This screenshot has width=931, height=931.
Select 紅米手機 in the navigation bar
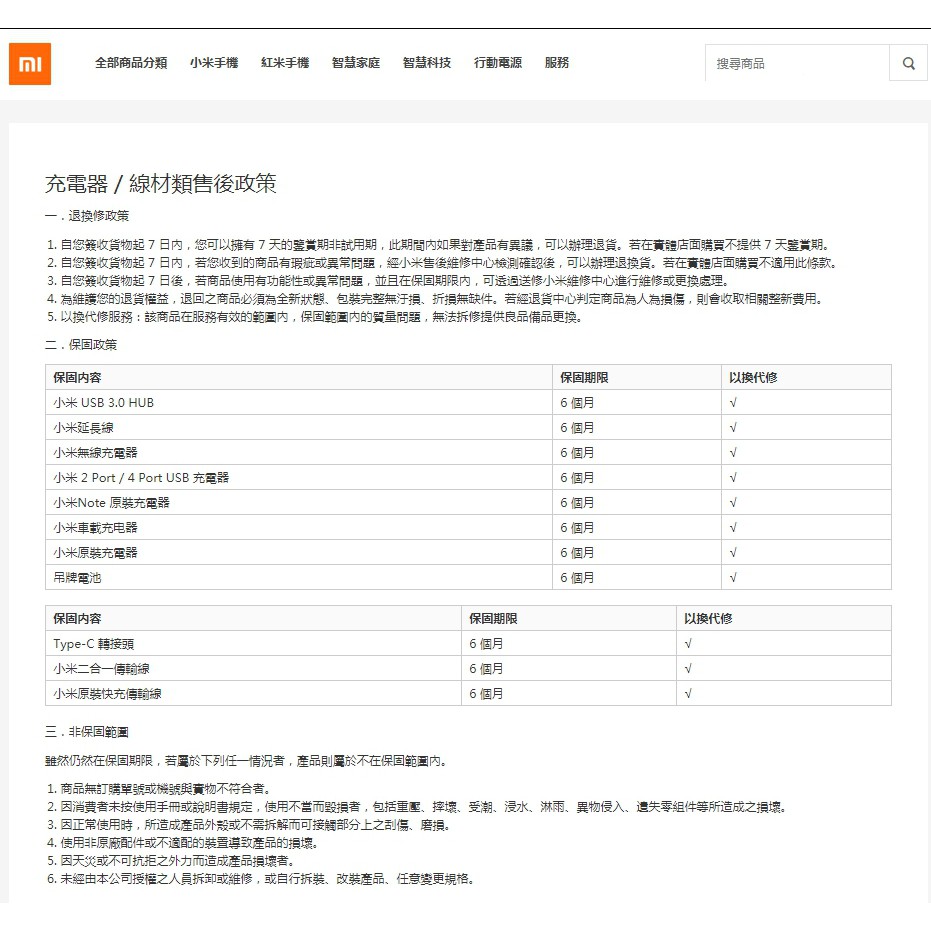click(x=285, y=63)
